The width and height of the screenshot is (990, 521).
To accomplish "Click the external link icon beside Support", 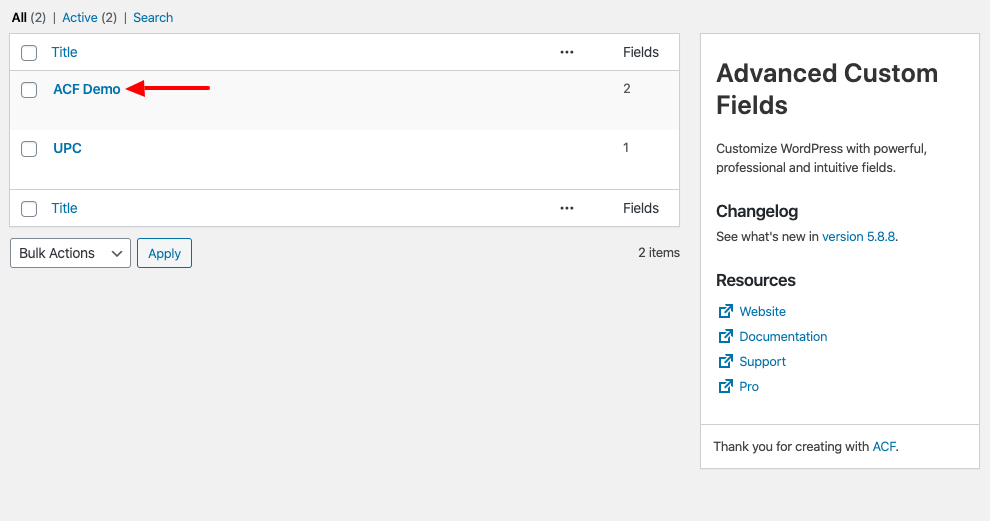I will [x=725, y=361].
